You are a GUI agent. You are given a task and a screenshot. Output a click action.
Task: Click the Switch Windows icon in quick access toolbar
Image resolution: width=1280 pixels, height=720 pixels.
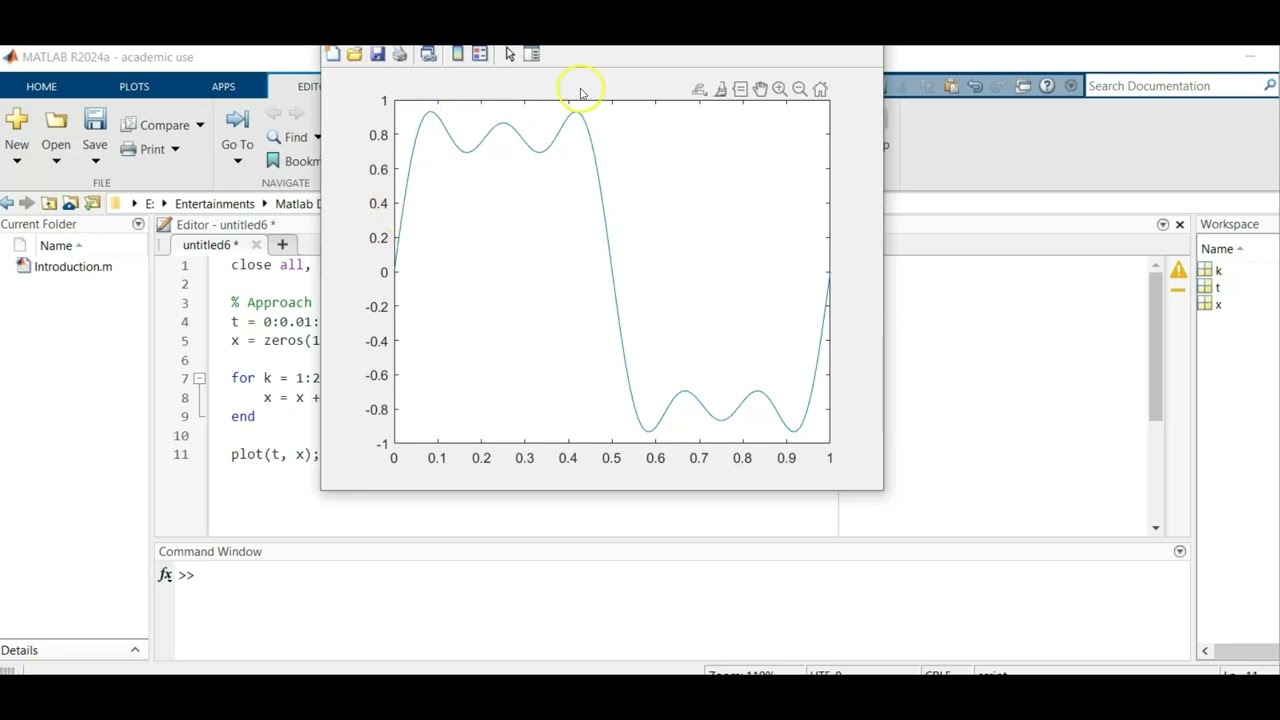click(1023, 86)
